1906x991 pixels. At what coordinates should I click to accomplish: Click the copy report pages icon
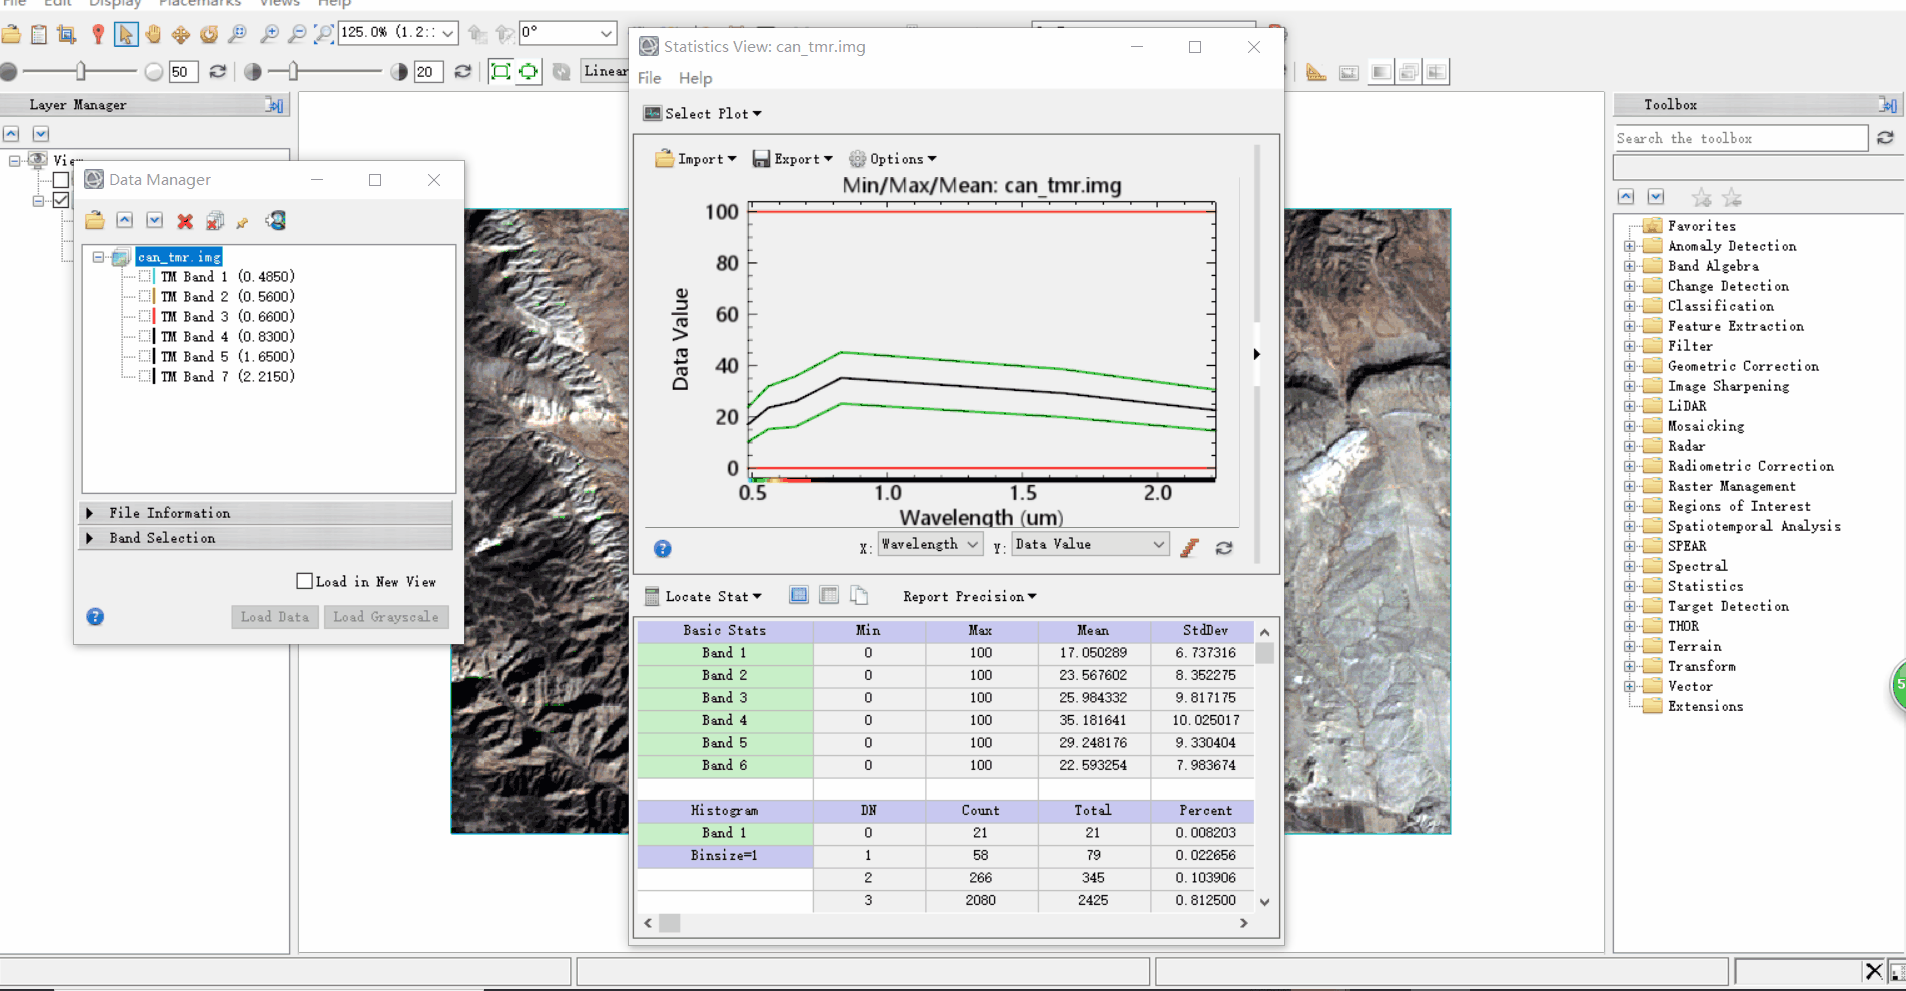859,595
